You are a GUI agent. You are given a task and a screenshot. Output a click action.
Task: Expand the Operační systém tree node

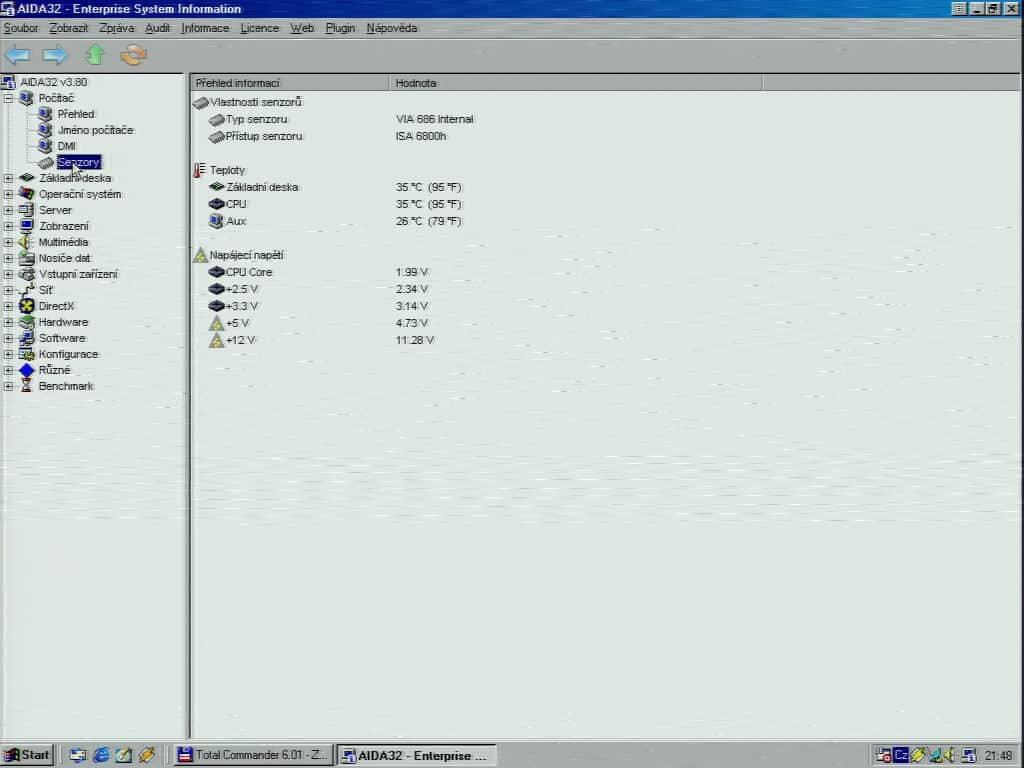[8, 194]
